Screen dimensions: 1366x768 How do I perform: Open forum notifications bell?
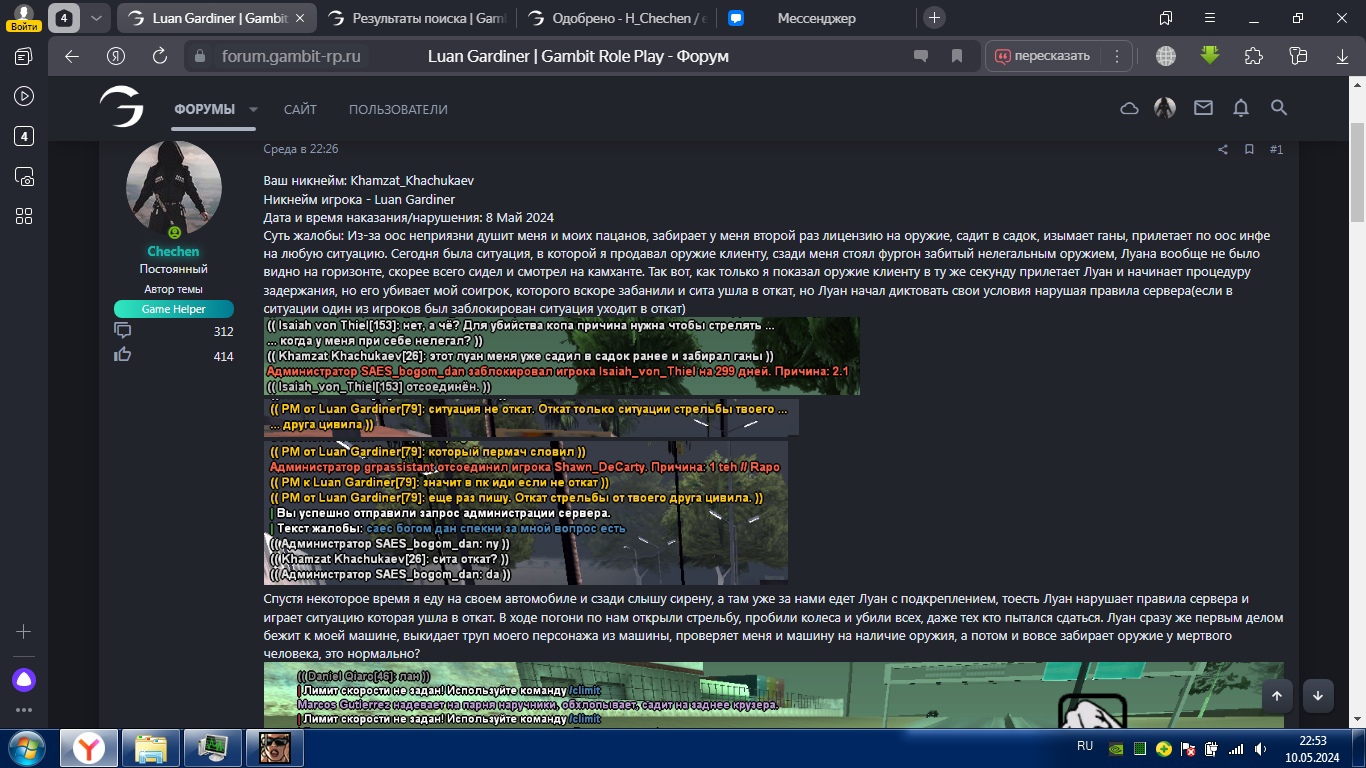(1241, 108)
